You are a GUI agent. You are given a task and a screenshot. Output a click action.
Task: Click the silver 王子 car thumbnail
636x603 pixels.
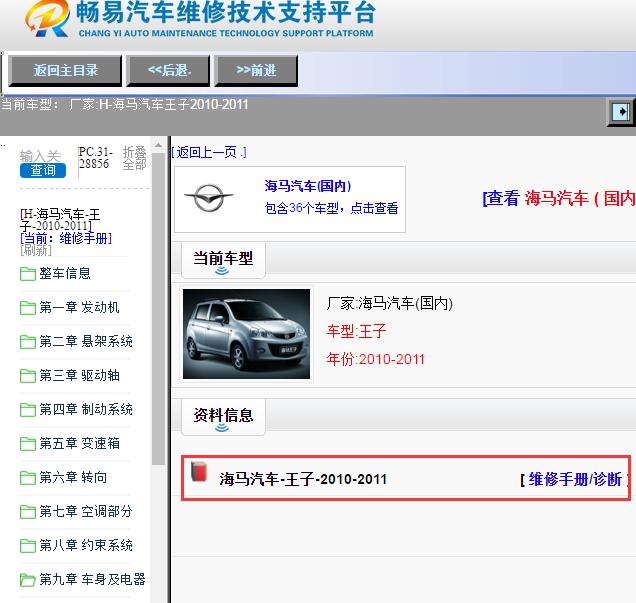246,334
